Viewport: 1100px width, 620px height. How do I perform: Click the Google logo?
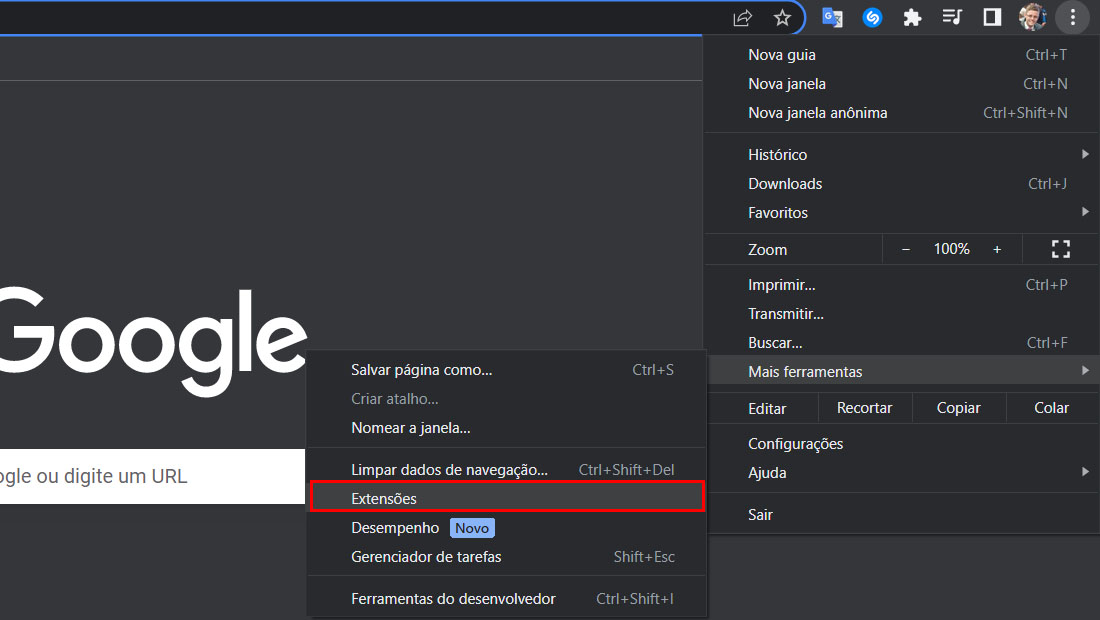point(154,340)
